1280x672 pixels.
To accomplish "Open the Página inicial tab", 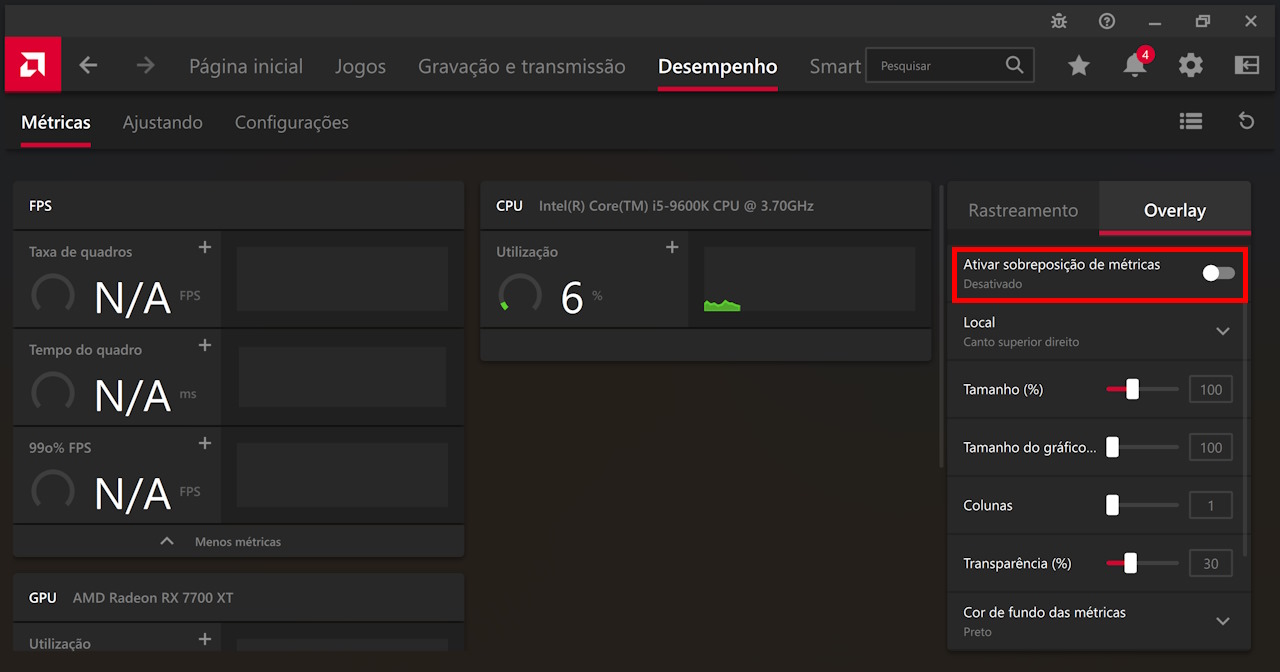I will click(246, 66).
